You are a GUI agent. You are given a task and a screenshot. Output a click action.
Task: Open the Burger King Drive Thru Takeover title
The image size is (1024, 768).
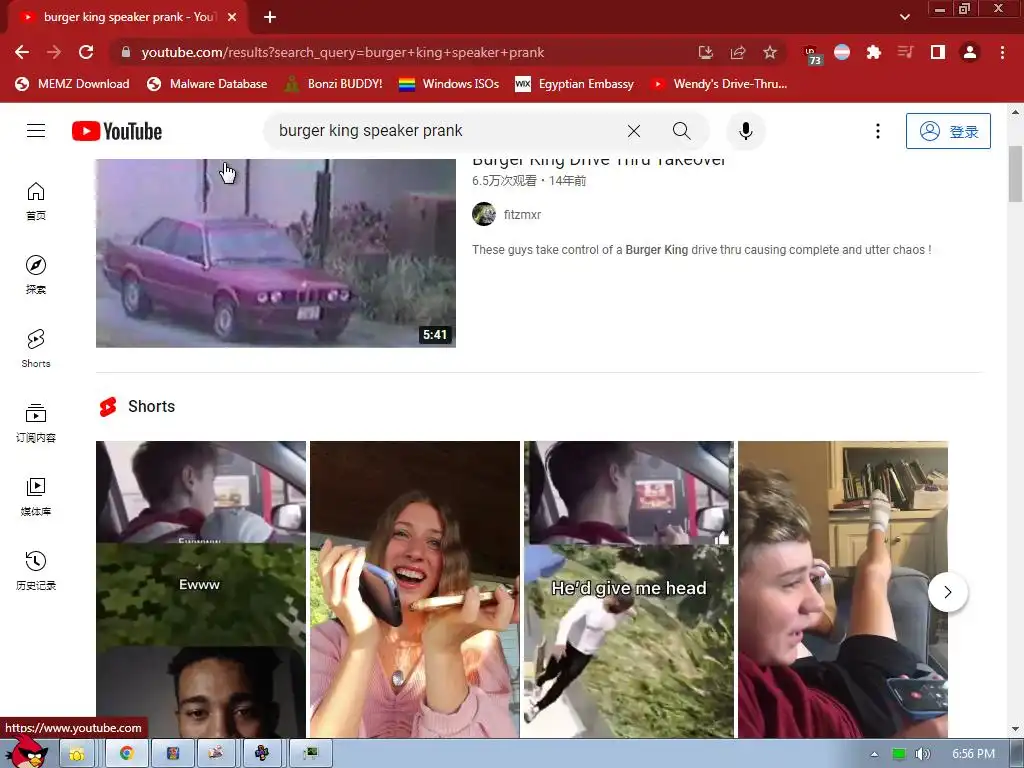pos(599,162)
